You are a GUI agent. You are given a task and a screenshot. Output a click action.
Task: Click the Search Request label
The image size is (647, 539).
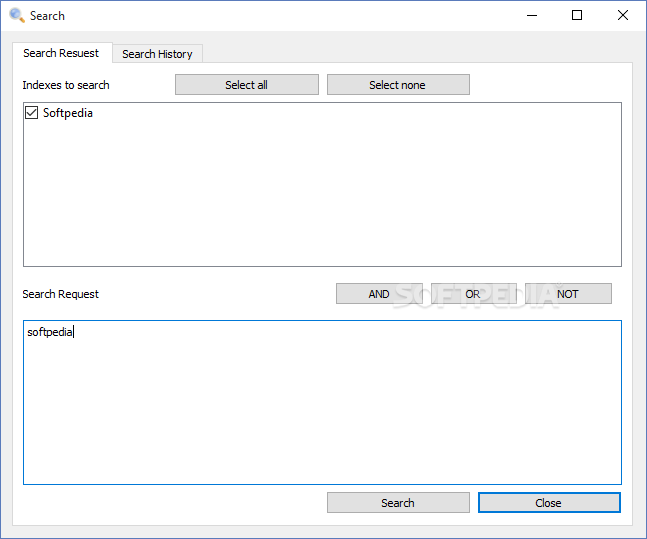pos(61,294)
